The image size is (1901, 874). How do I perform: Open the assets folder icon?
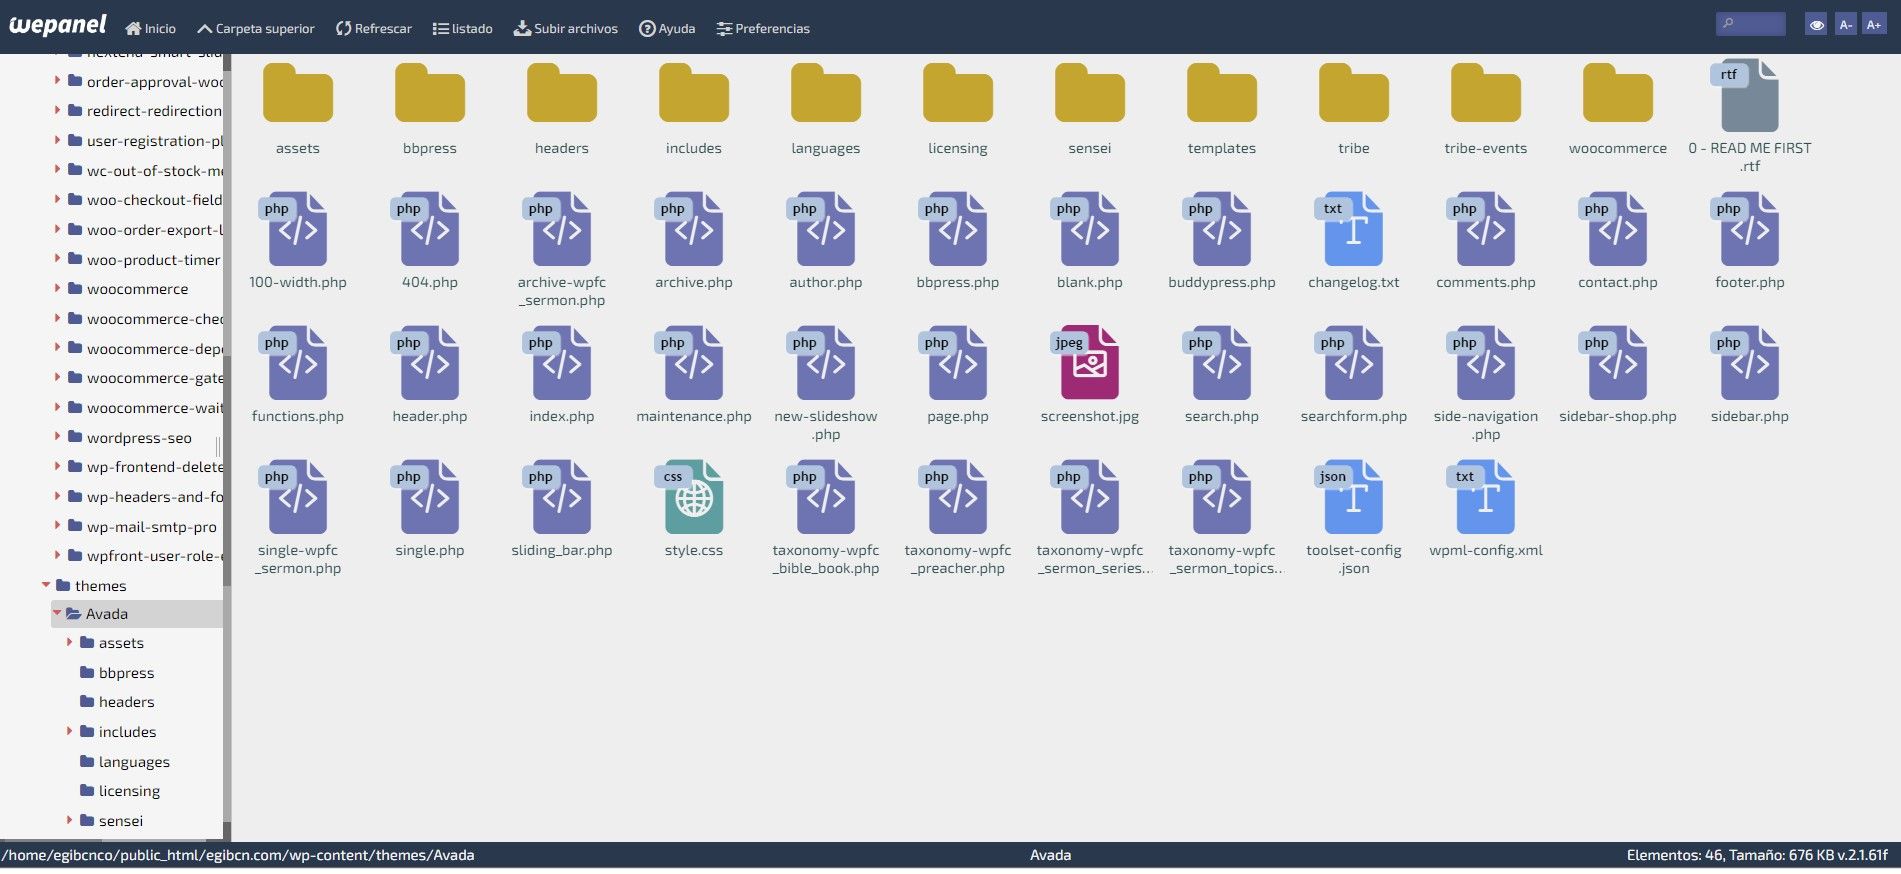[x=297, y=93]
